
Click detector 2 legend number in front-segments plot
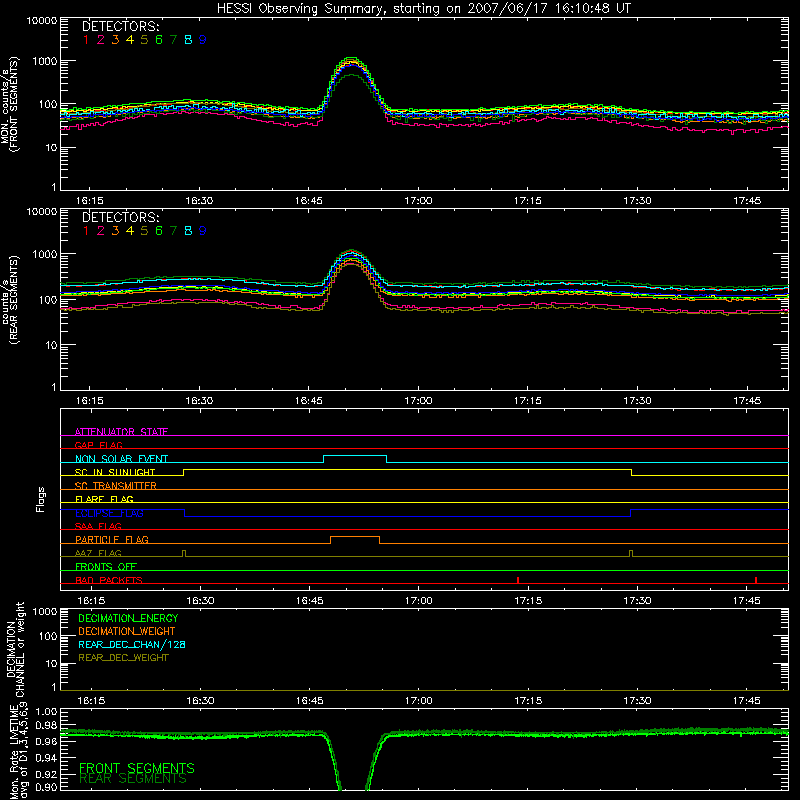coord(101,40)
